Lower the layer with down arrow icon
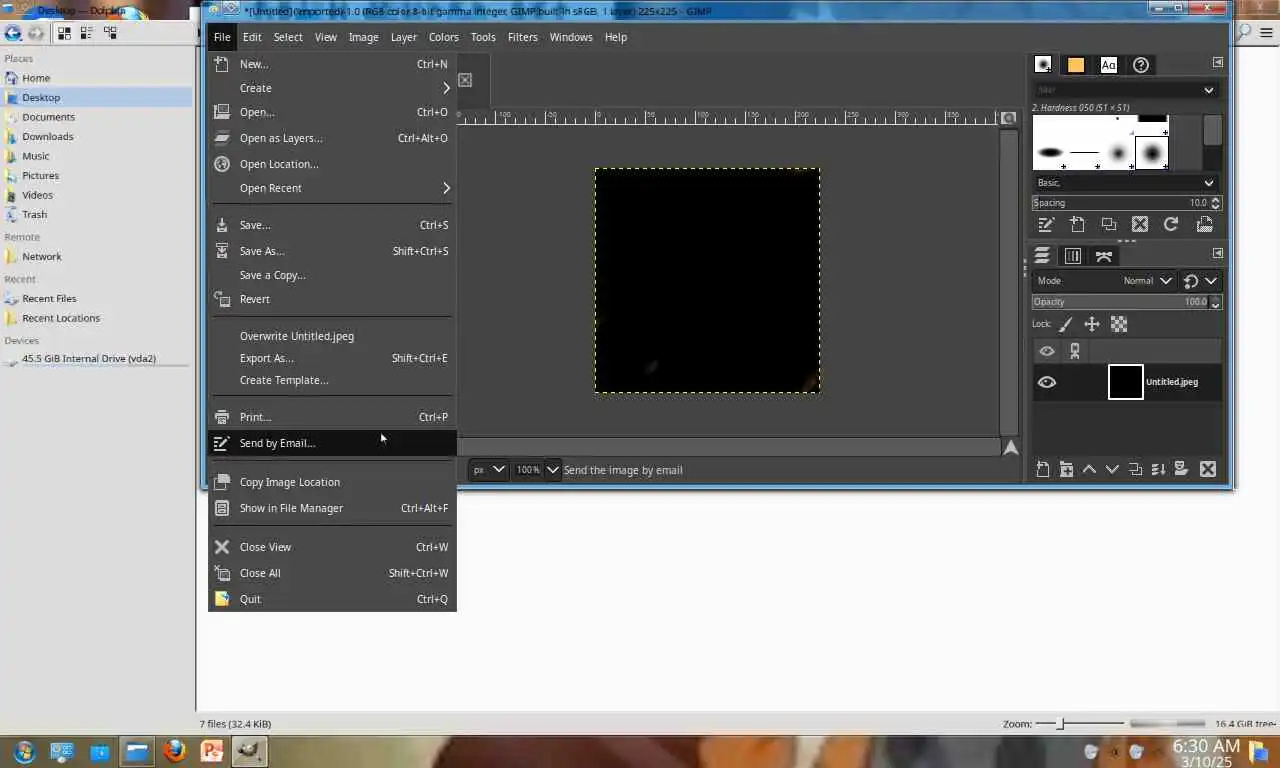The width and height of the screenshot is (1280, 768). [x=1112, y=469]
